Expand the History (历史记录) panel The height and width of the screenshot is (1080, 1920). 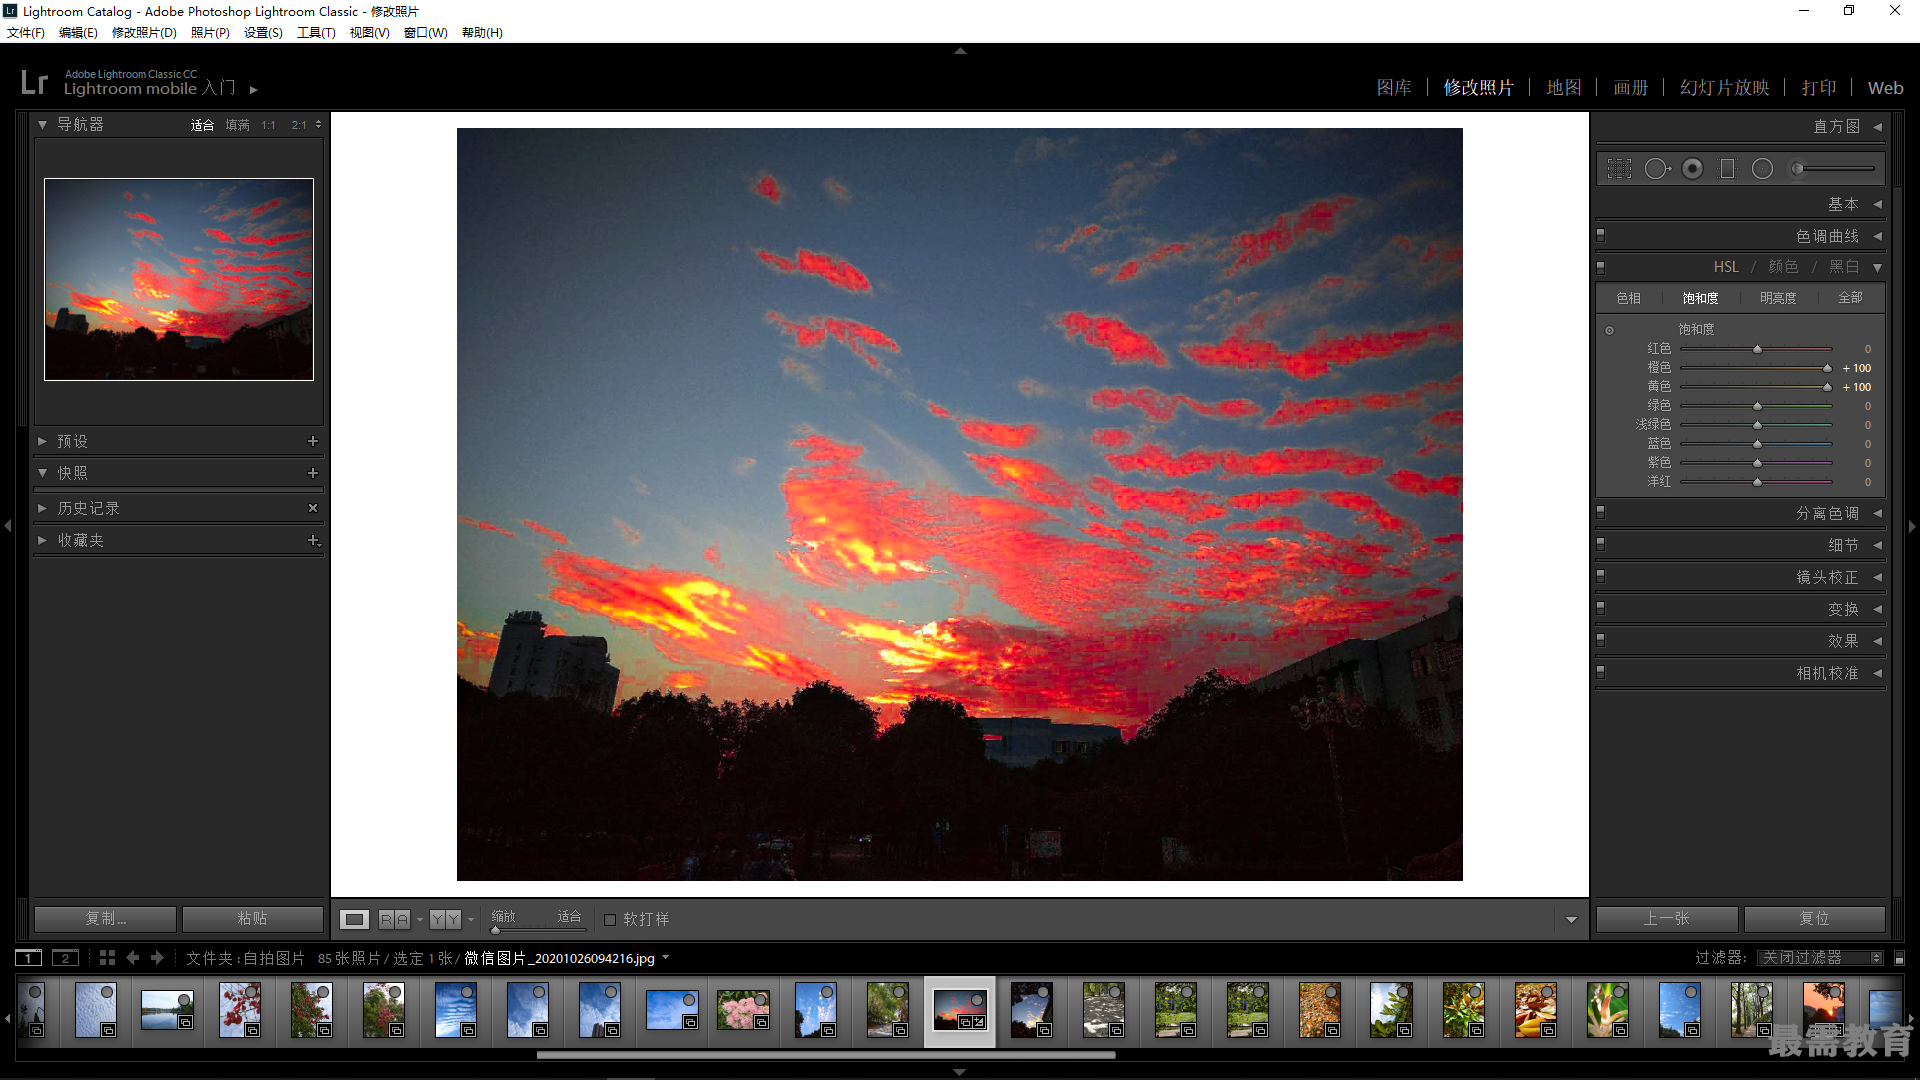pos(42,508)
